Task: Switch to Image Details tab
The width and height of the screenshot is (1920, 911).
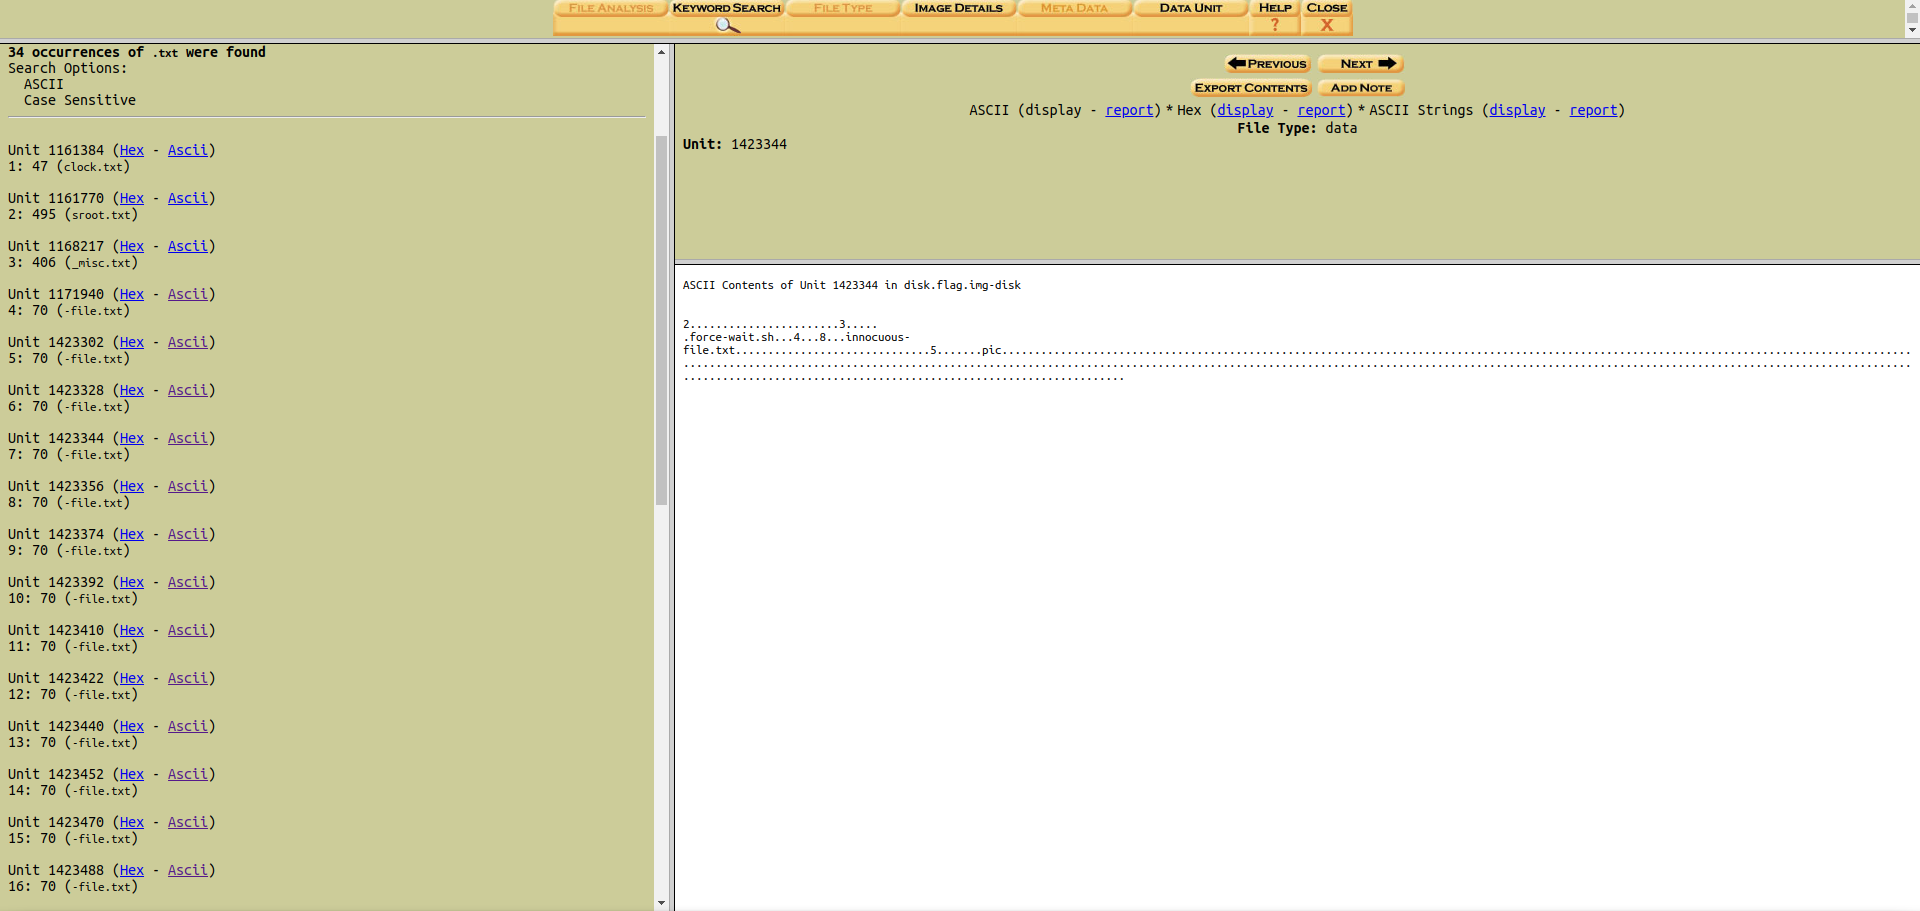Action: 958,8
